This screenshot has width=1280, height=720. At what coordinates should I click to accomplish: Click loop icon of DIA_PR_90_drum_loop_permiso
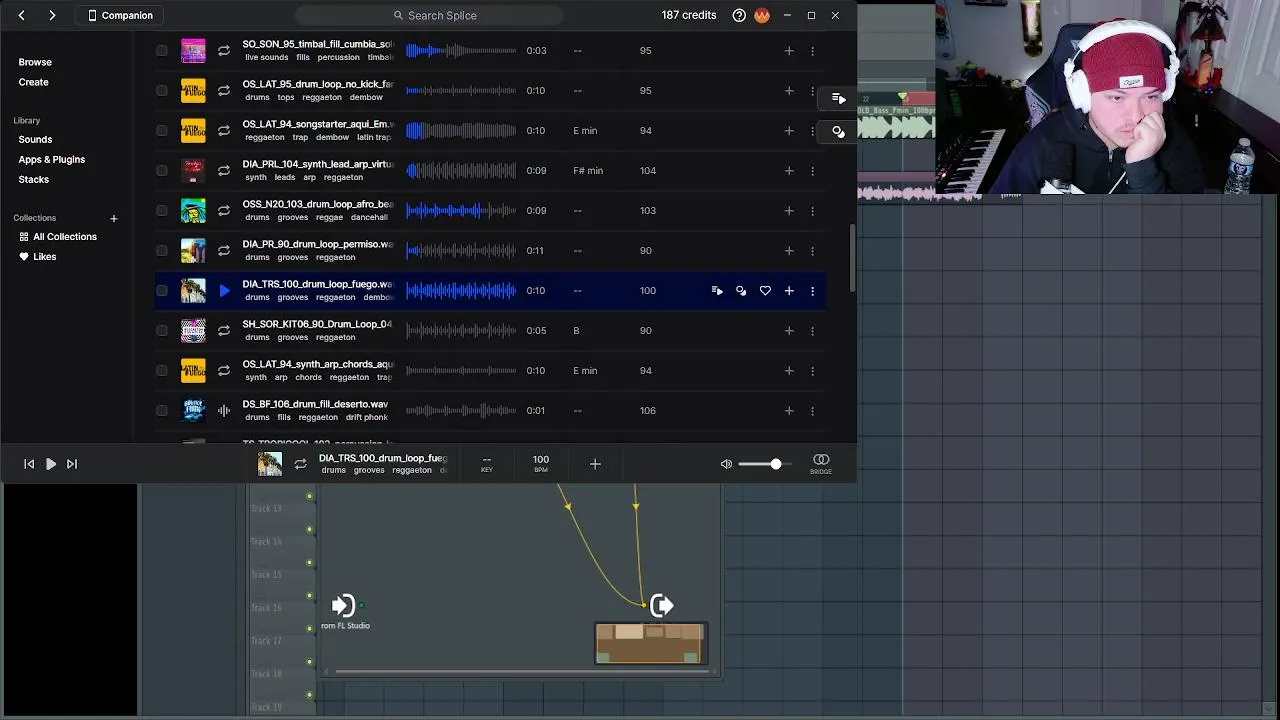pos(224,251)
